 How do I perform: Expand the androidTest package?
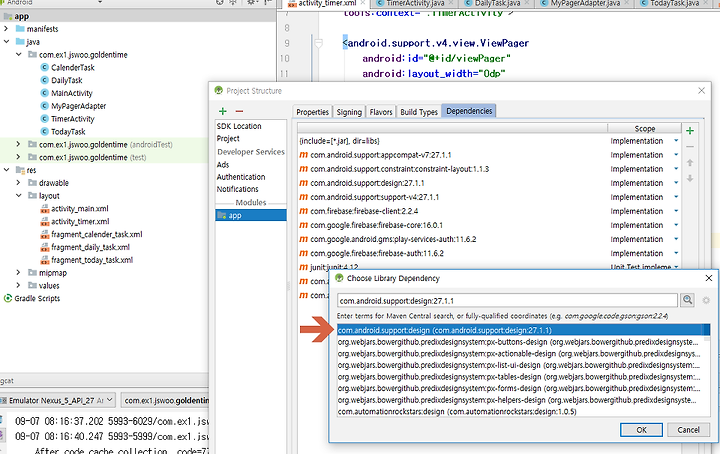click(x=18, y=145)
